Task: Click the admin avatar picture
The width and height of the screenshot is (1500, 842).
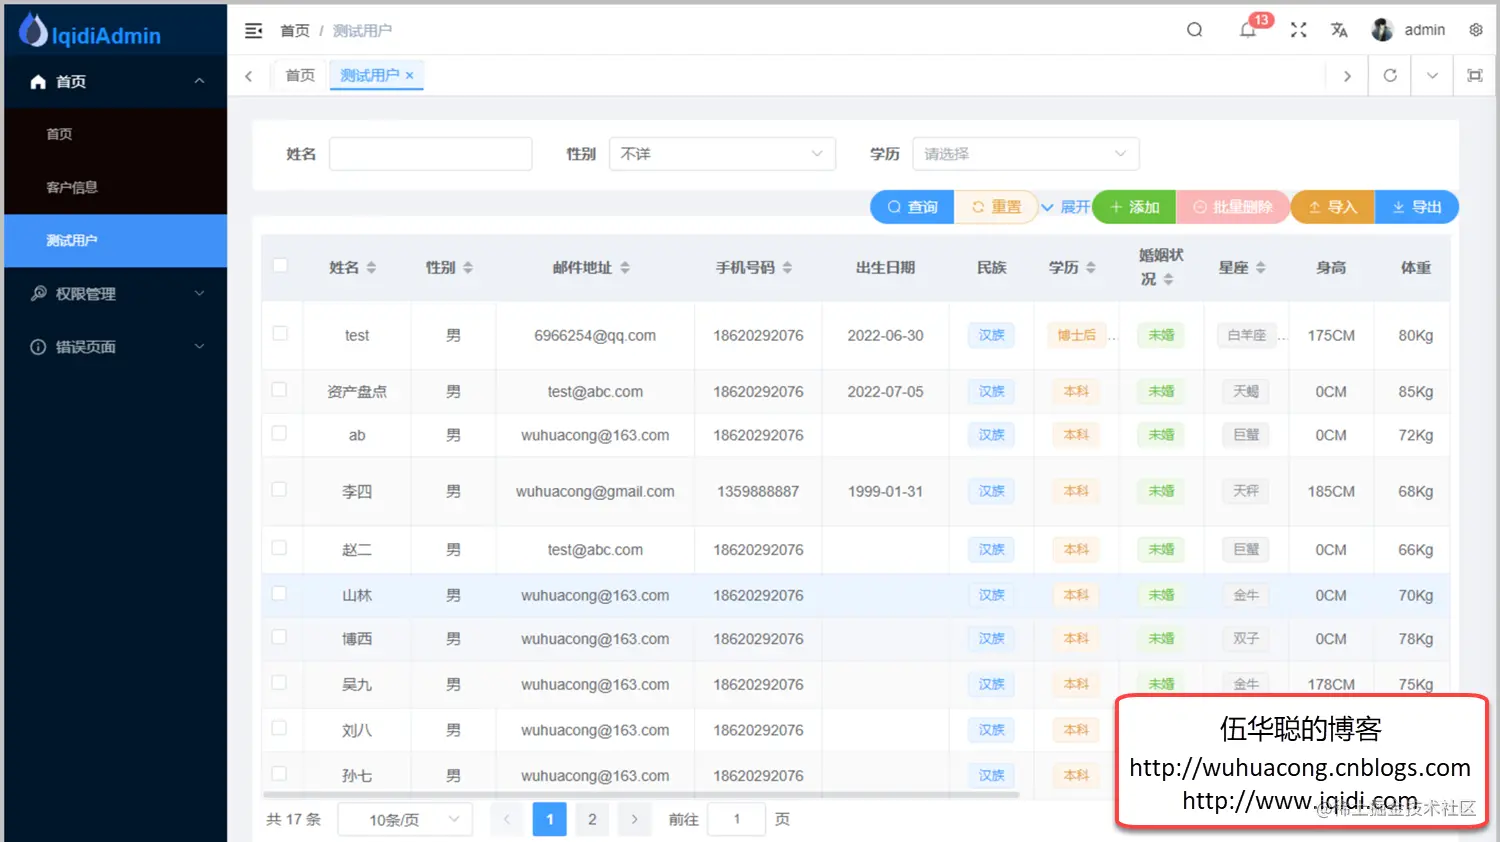Action: click(1382, 30)
